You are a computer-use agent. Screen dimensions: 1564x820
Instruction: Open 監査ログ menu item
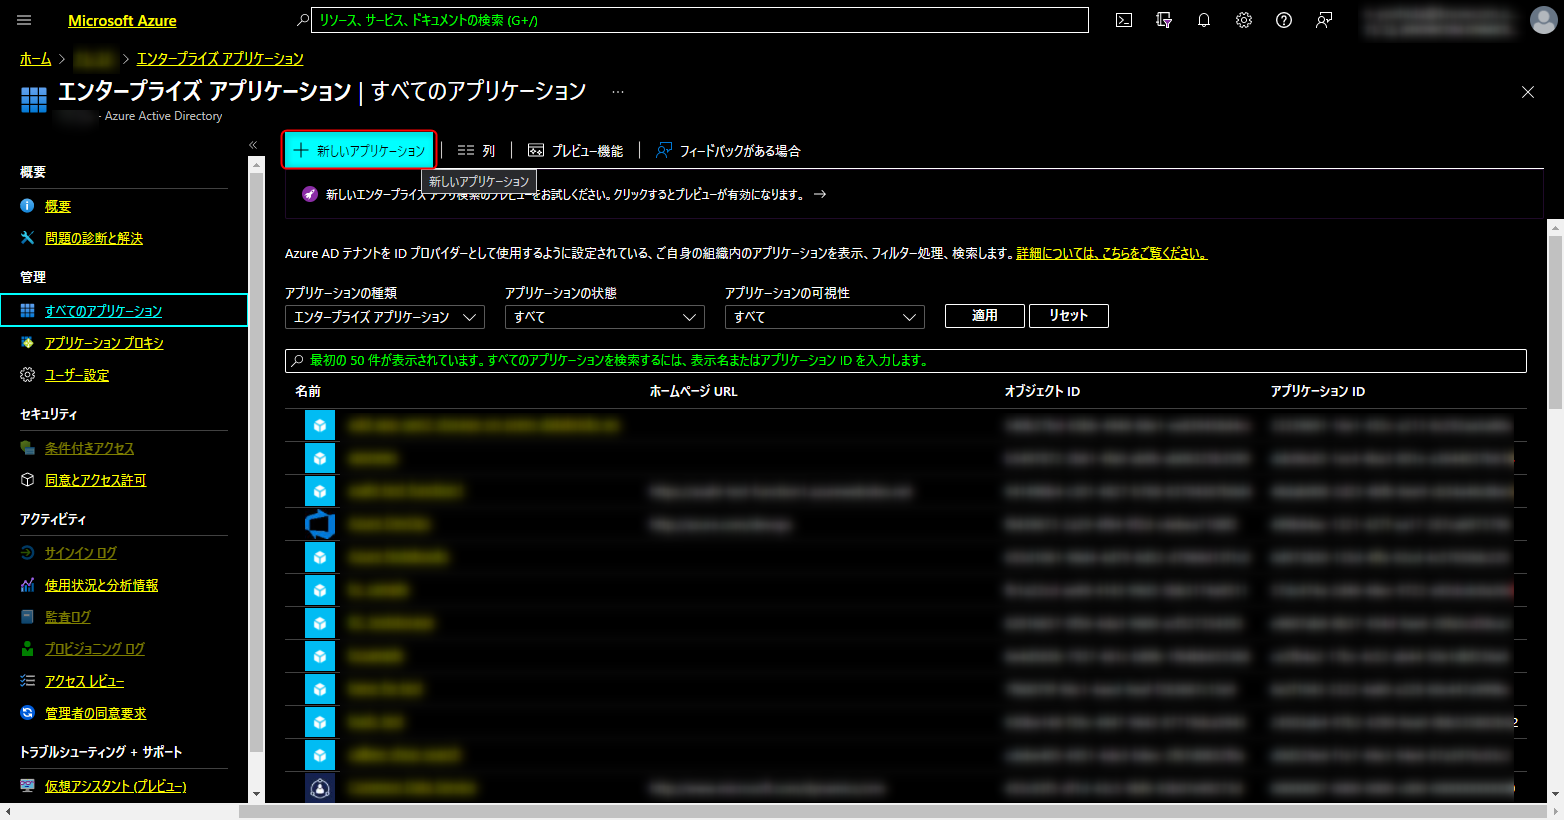pos(68,617)
